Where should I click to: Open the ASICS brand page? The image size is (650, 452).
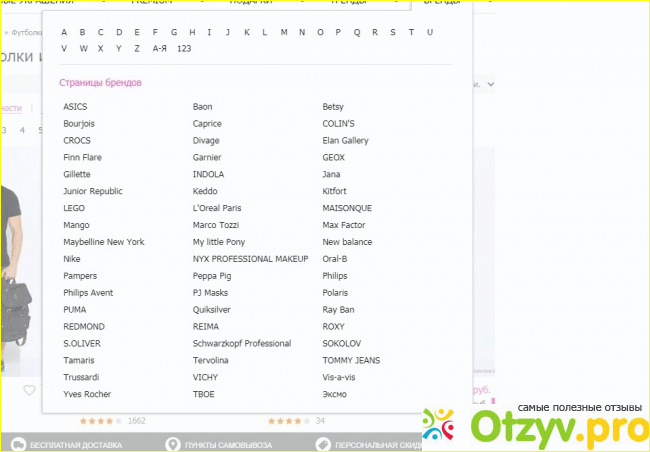coord(75,107)
